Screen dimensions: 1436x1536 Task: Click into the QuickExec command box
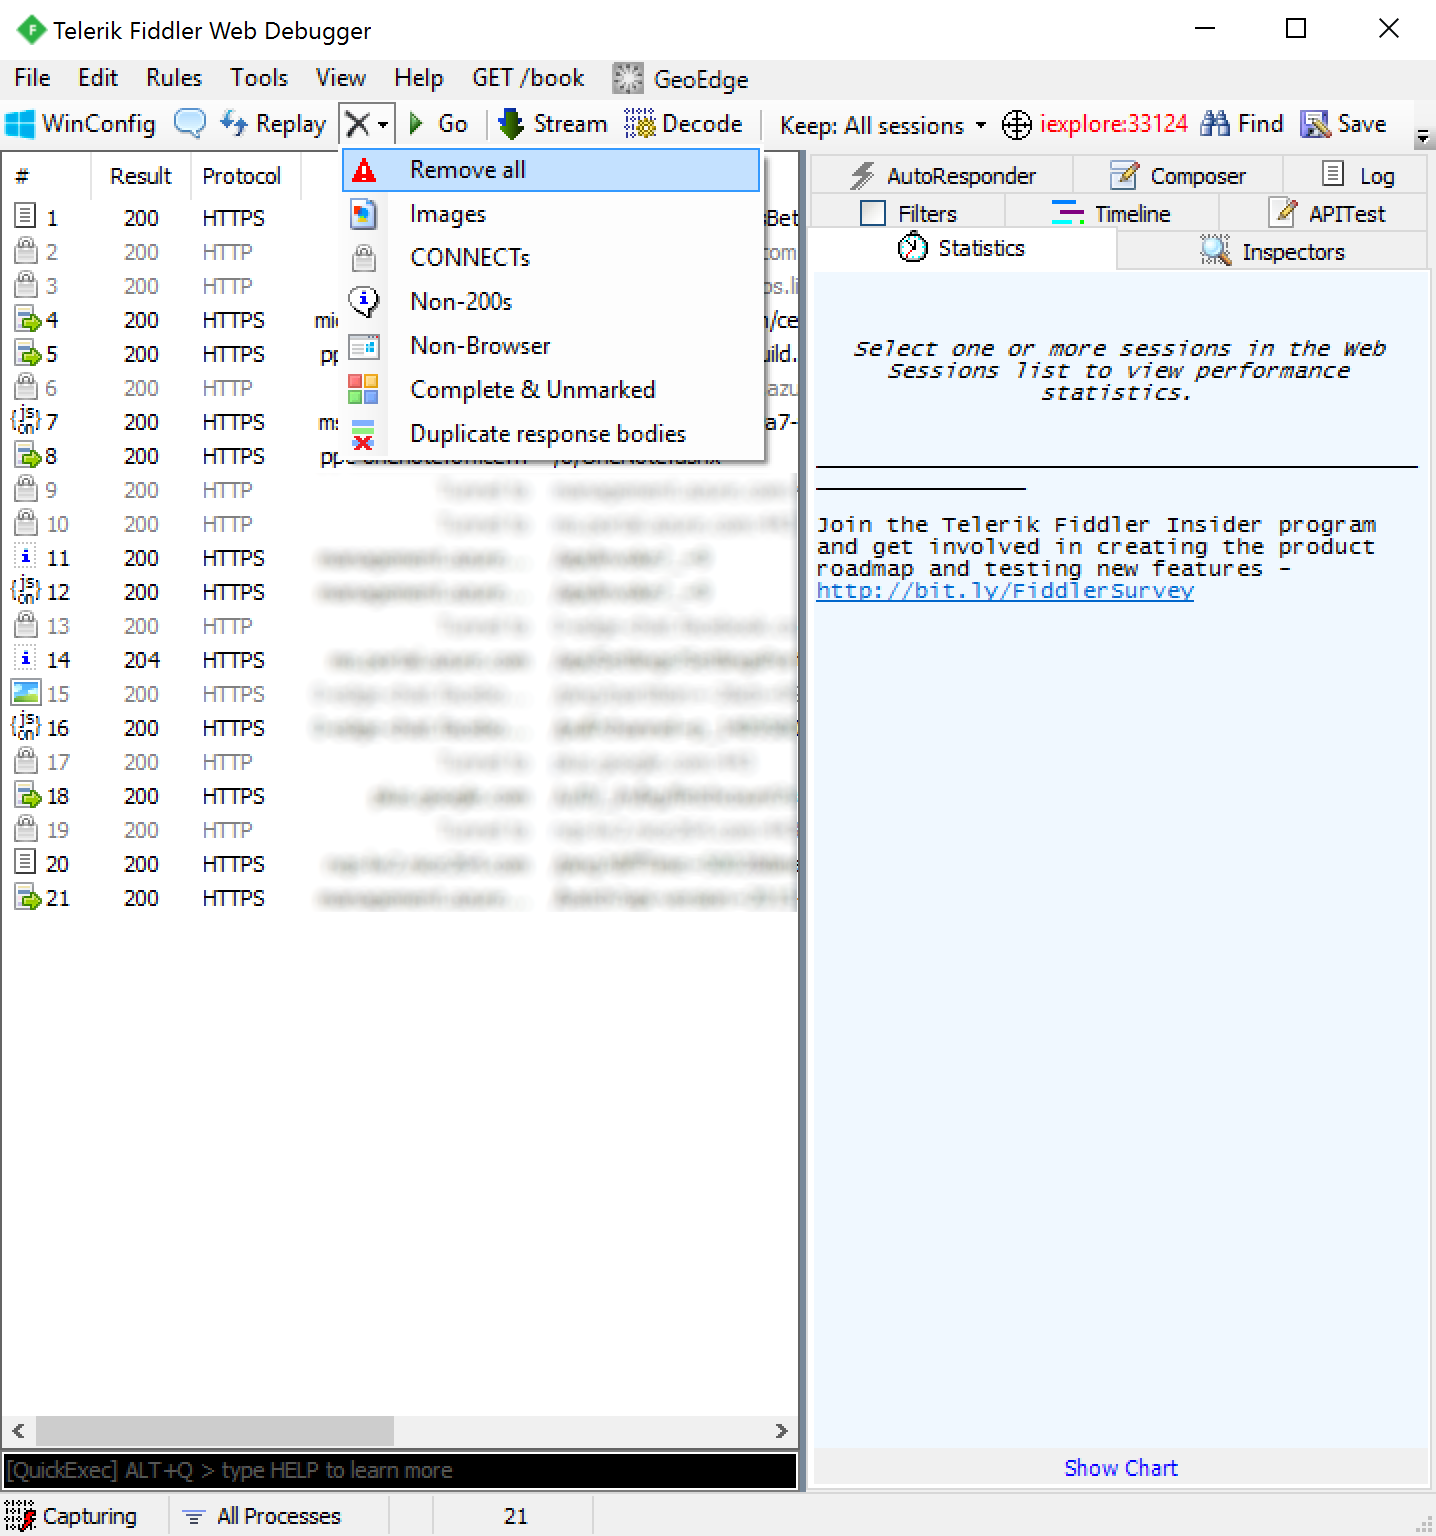(x=400, y=1470)
